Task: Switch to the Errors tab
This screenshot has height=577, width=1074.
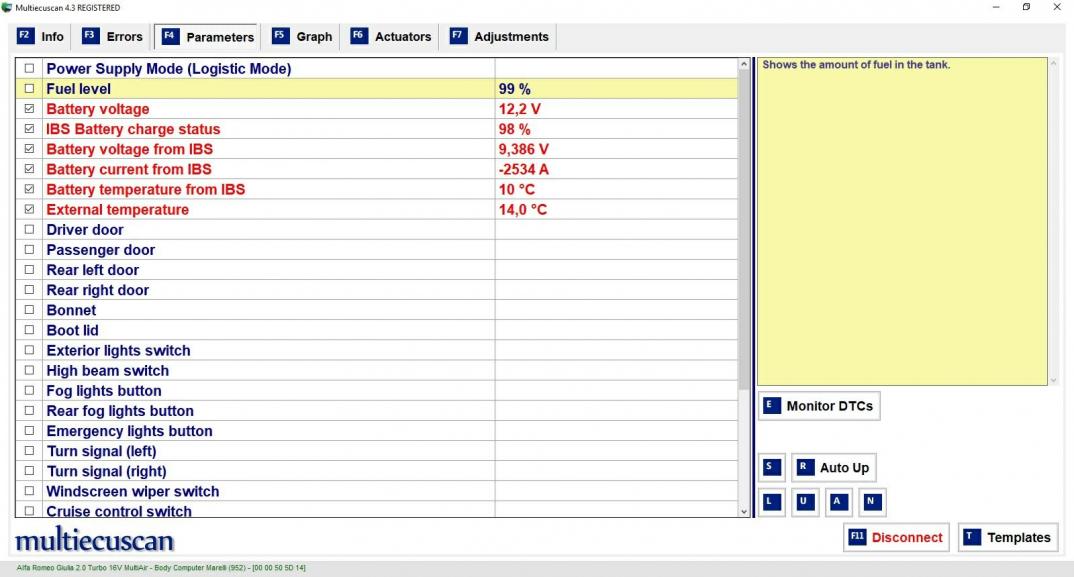Action: tap(113, 36)
